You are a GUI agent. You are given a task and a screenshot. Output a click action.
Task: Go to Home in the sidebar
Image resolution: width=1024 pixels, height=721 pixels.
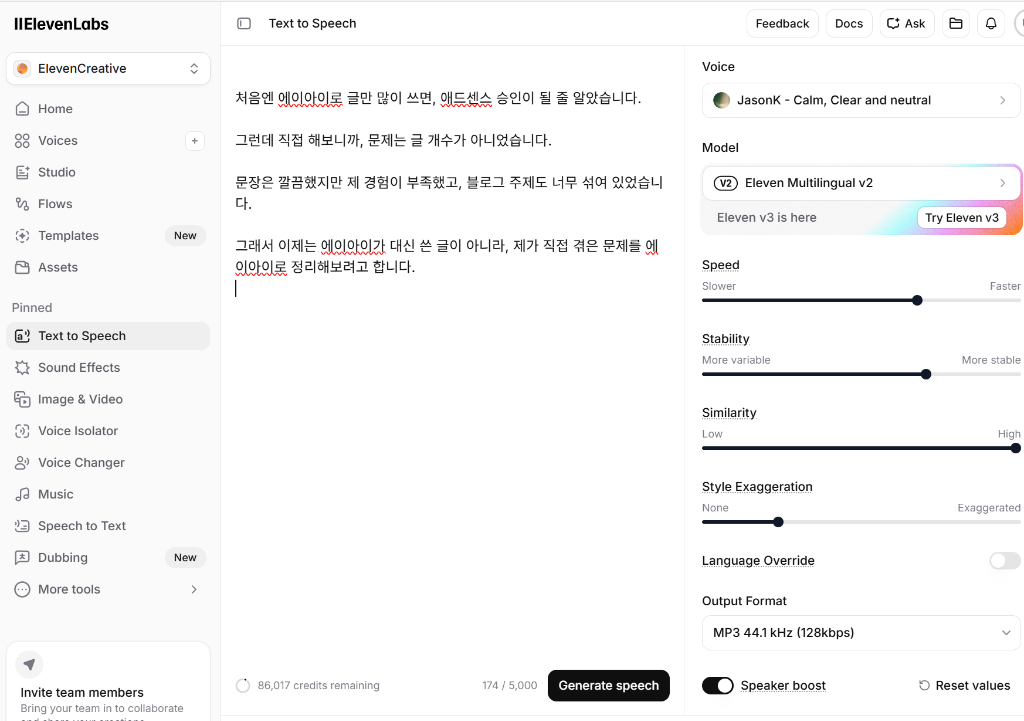point(108,108)
